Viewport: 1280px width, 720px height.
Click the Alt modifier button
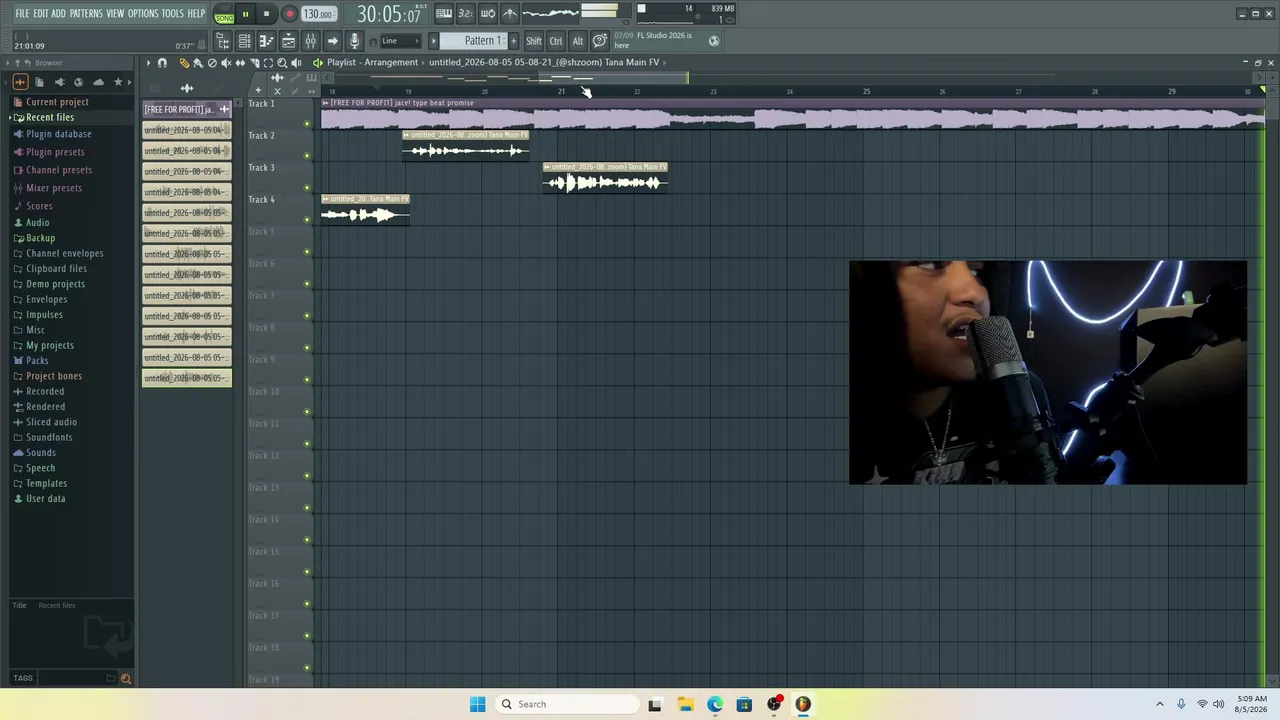point(578,41)
